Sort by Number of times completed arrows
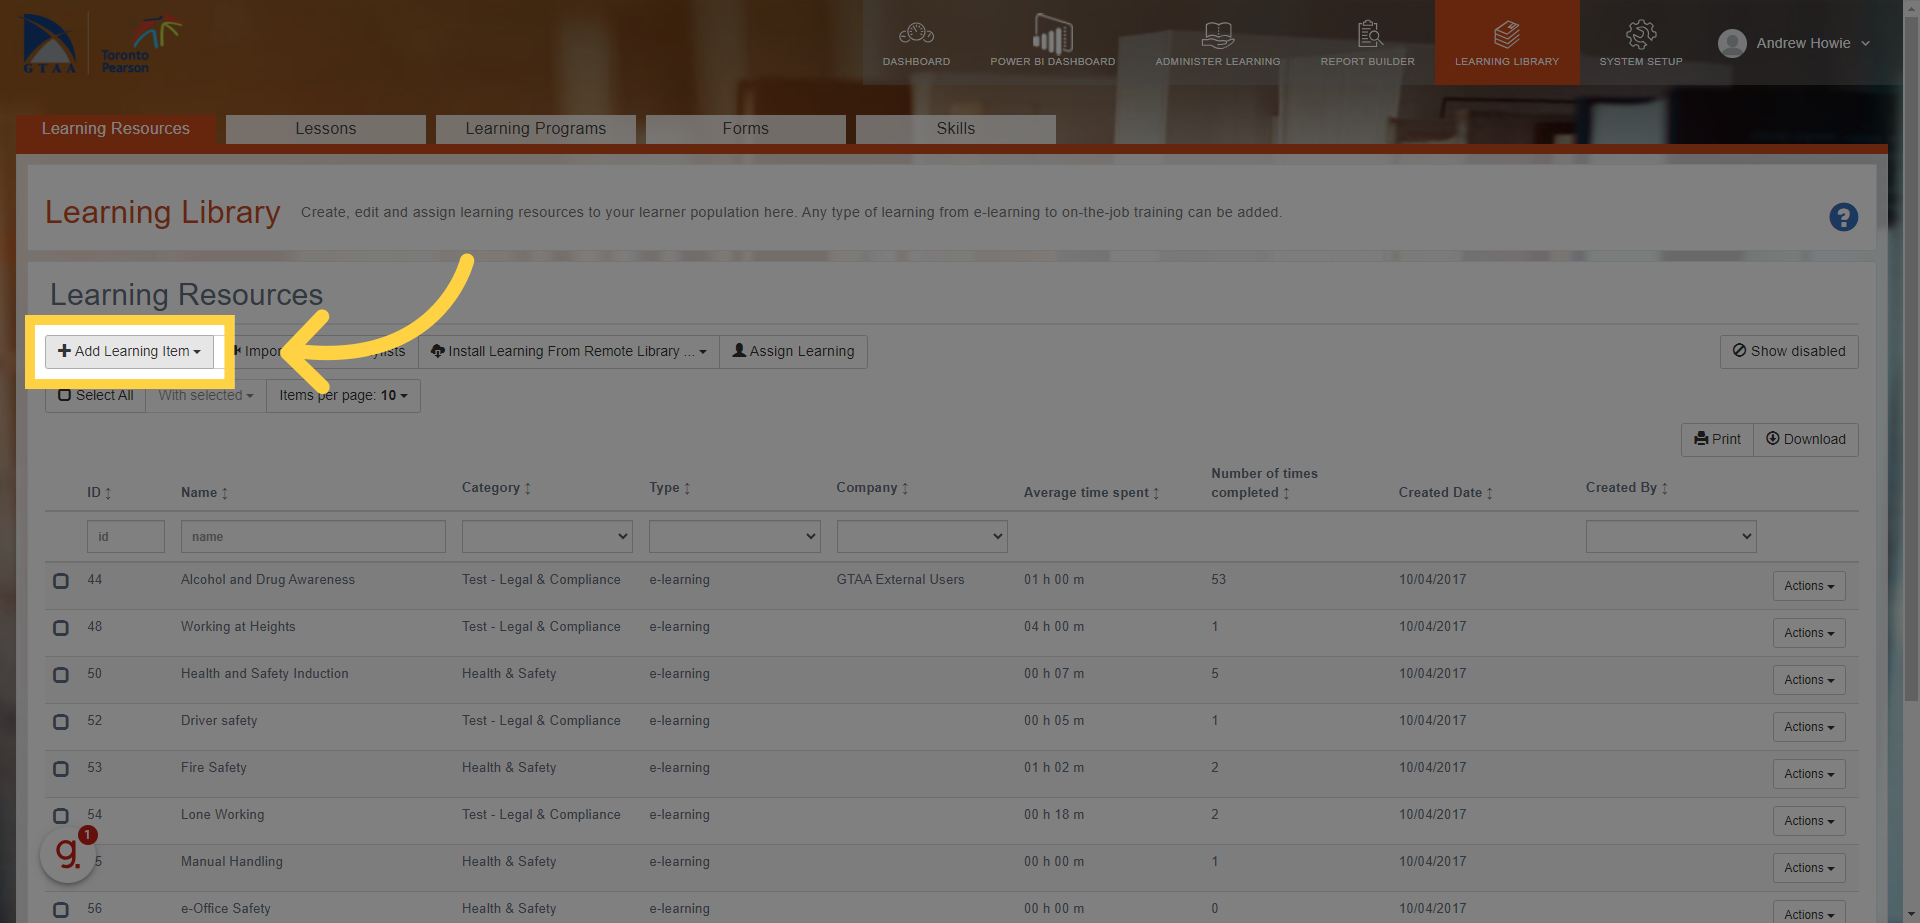This screenshot has width=1920, height=923. [1286, 493]
